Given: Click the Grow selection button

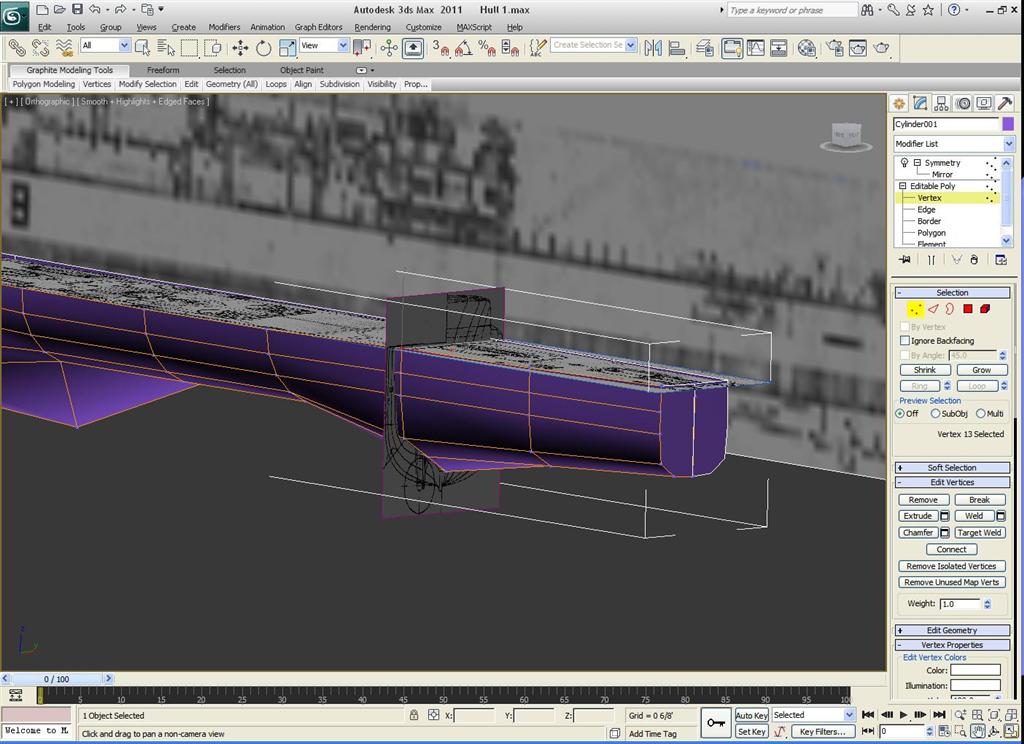Looking at the screenshot, I should click(982, 370).
